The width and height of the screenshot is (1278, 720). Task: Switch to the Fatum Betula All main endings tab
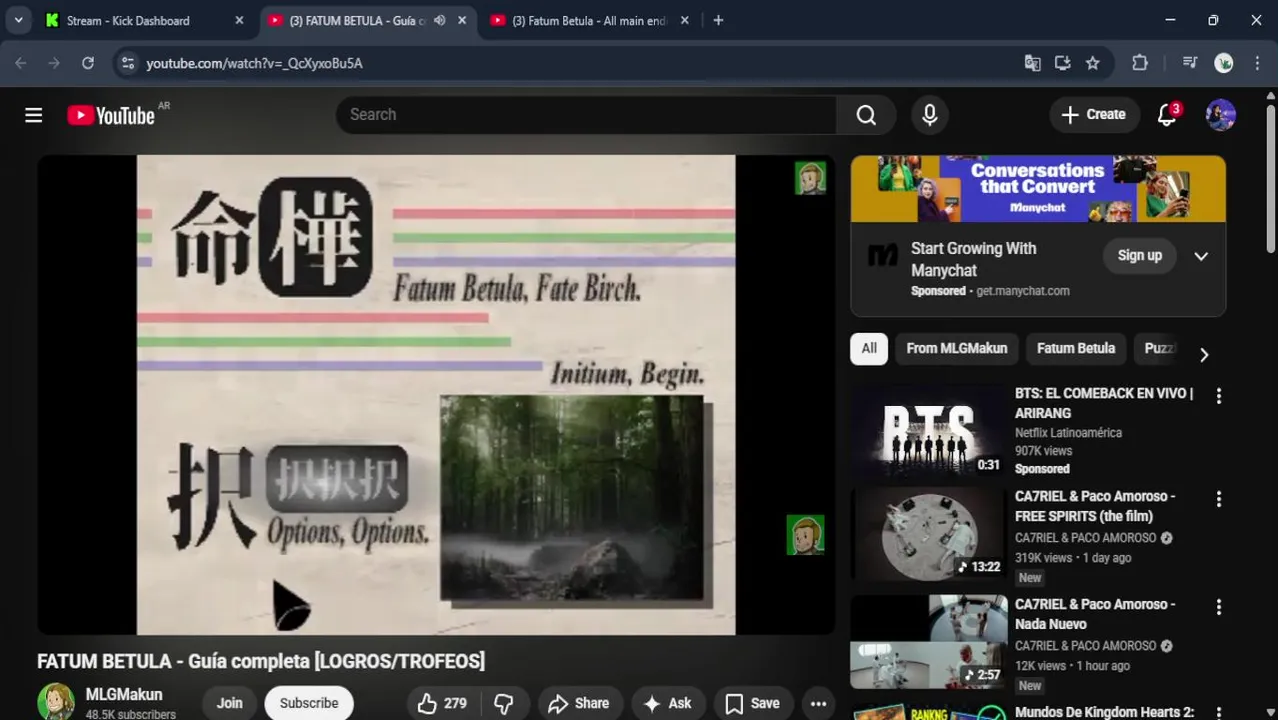click(588, 20)
